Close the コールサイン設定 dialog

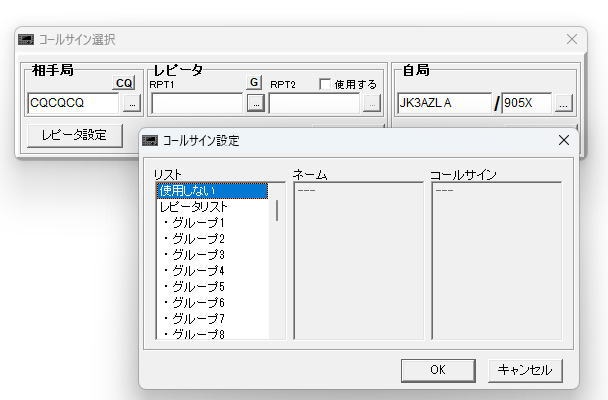[x=563, y=141]
